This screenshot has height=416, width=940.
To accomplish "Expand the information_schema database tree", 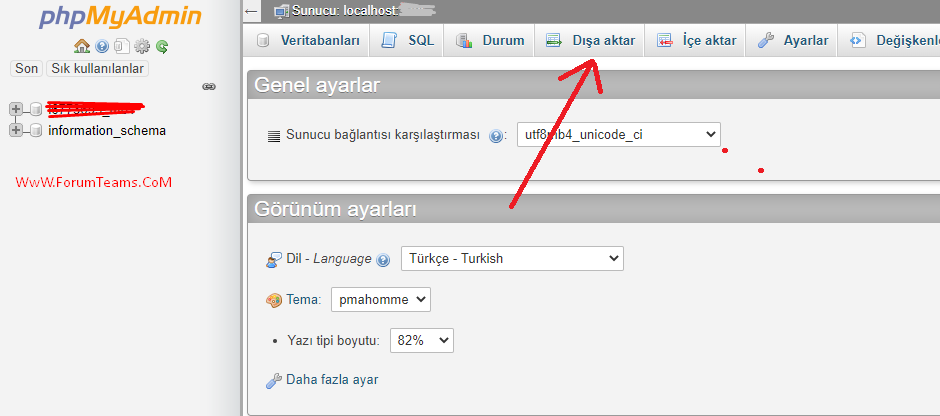I will [16, 130].
